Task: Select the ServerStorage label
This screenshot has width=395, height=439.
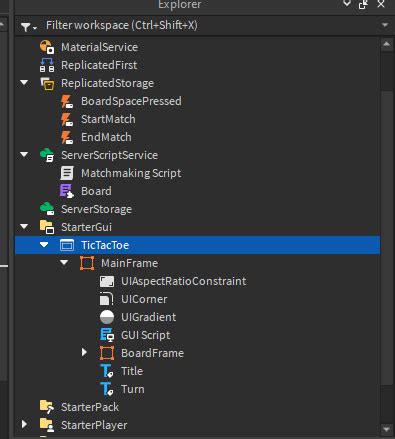Action: [x=96, y=209]
